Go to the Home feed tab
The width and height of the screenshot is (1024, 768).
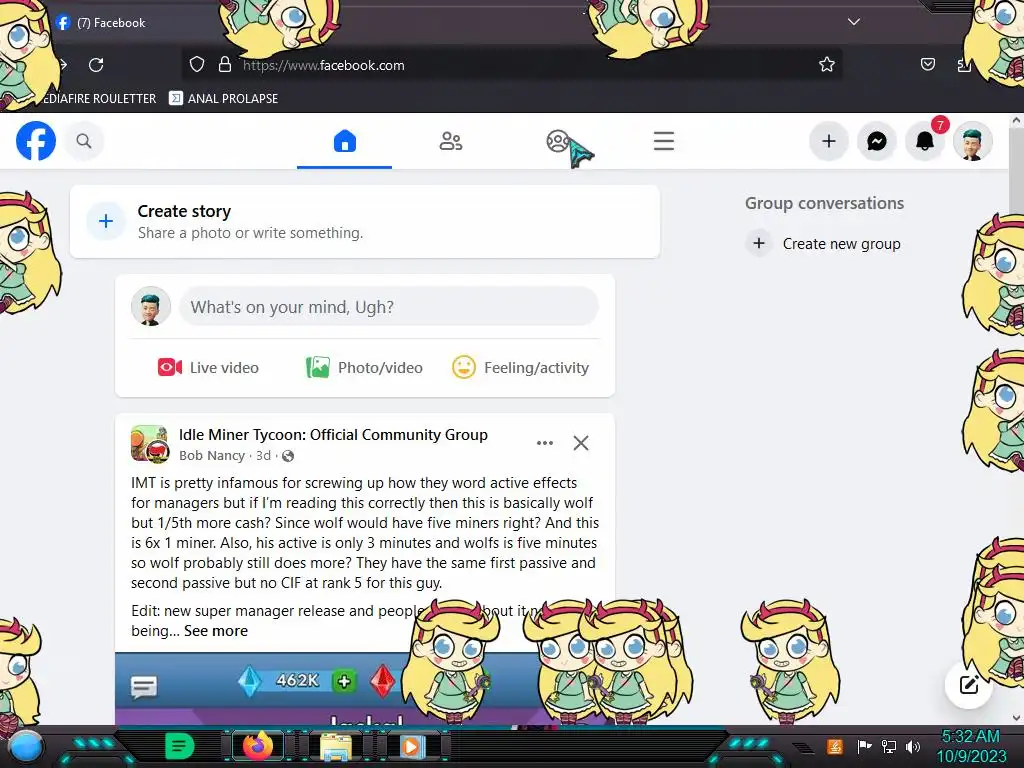[344, 141]
